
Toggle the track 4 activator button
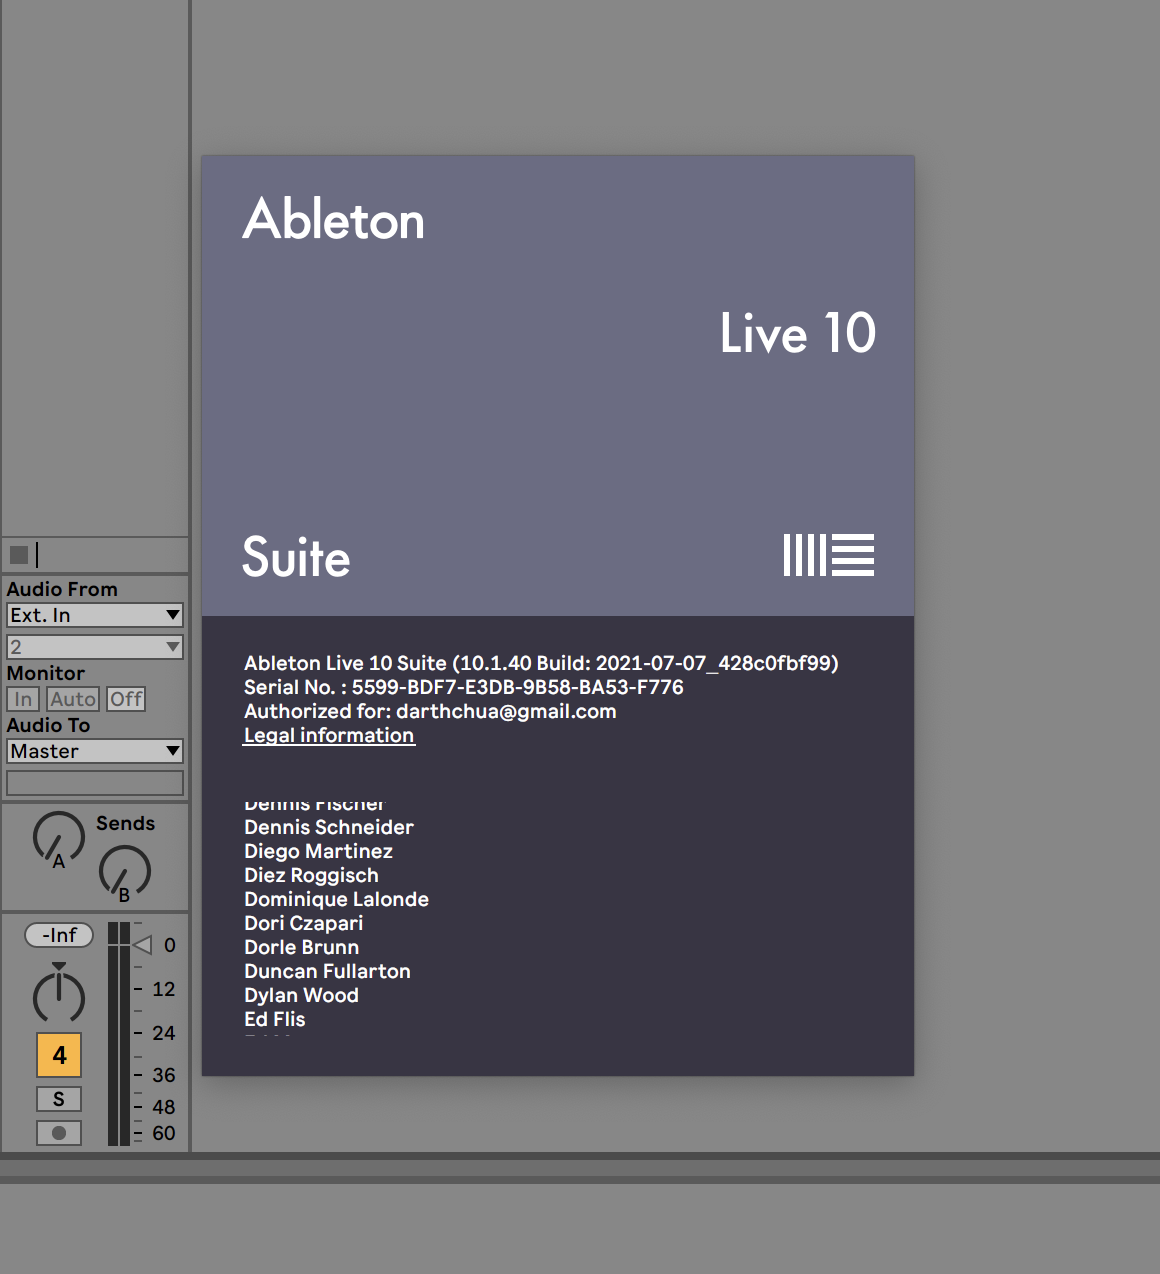pyautogui.click(x=59, y=1055)
